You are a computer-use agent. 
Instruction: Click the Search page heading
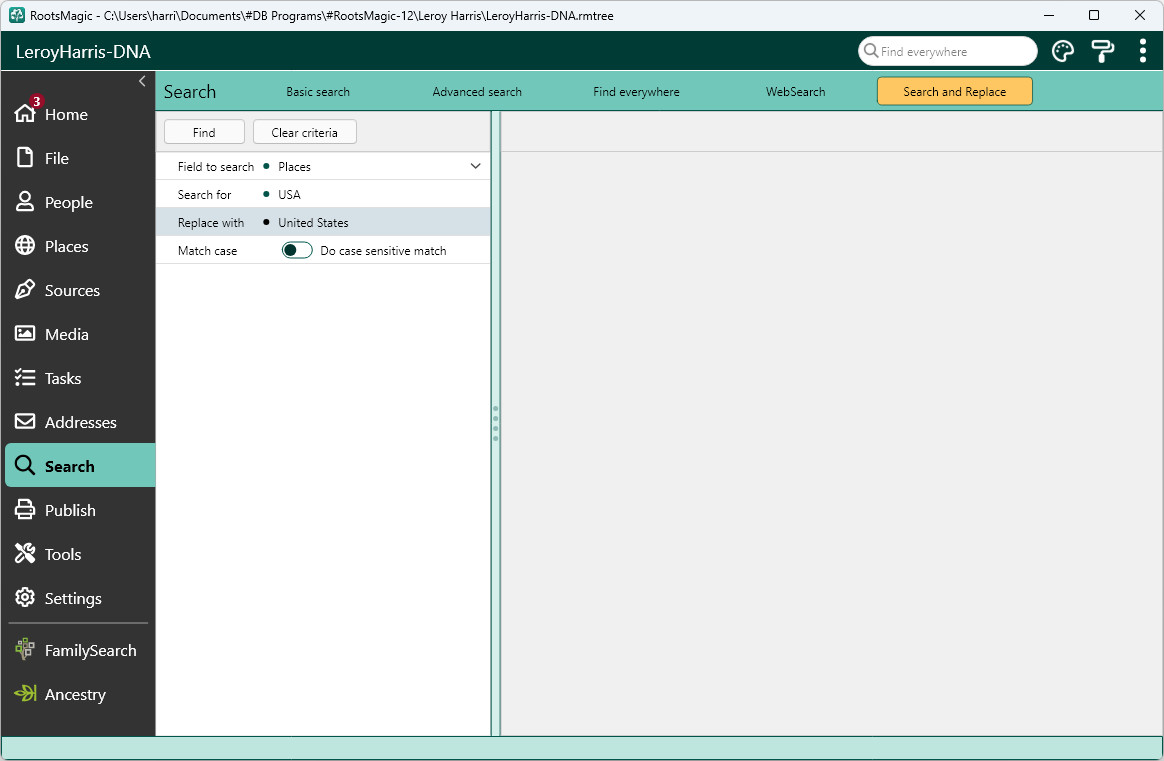(x=190, y=91)
